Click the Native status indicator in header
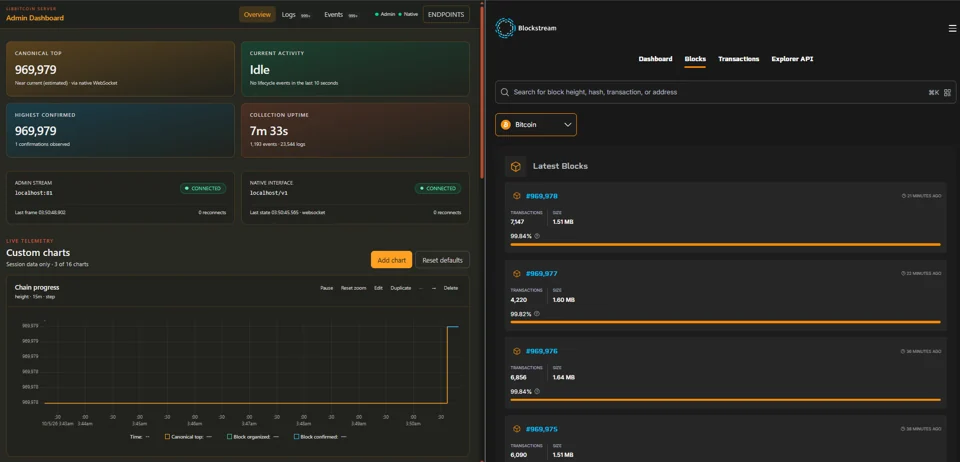Viewport: 960px width, 462px height. (x=408, y=14)
